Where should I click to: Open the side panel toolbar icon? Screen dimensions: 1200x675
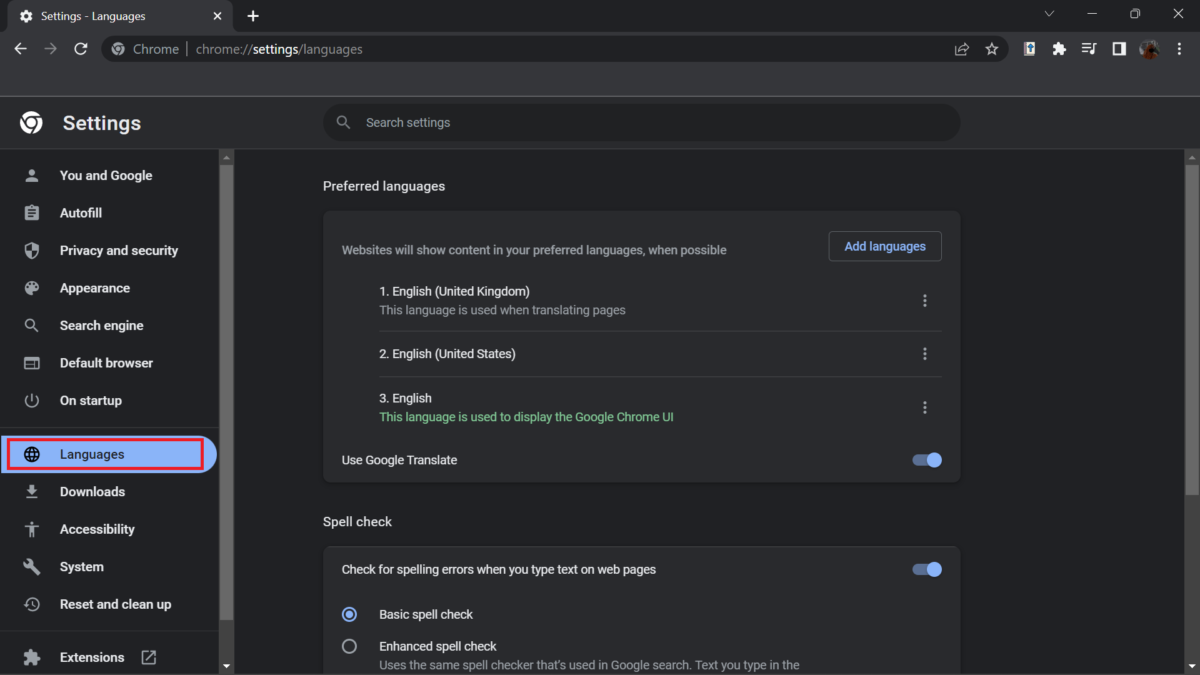1119,49
